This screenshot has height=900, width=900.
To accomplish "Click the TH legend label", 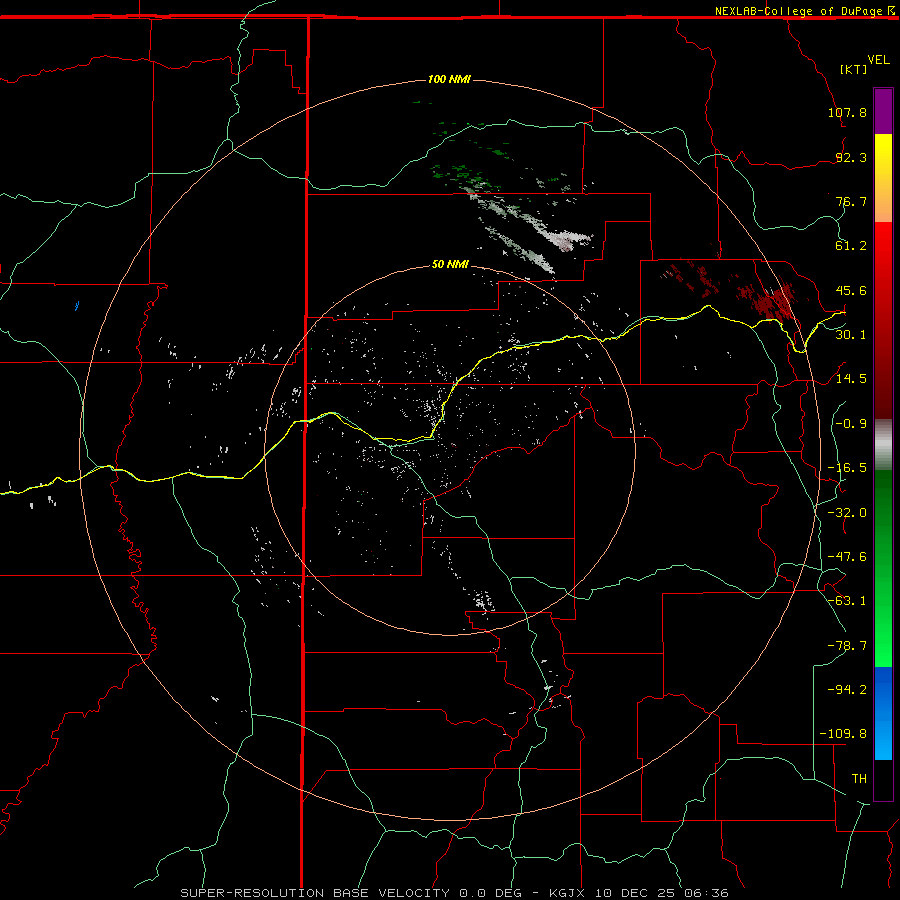I will click(x=859, y=779).
